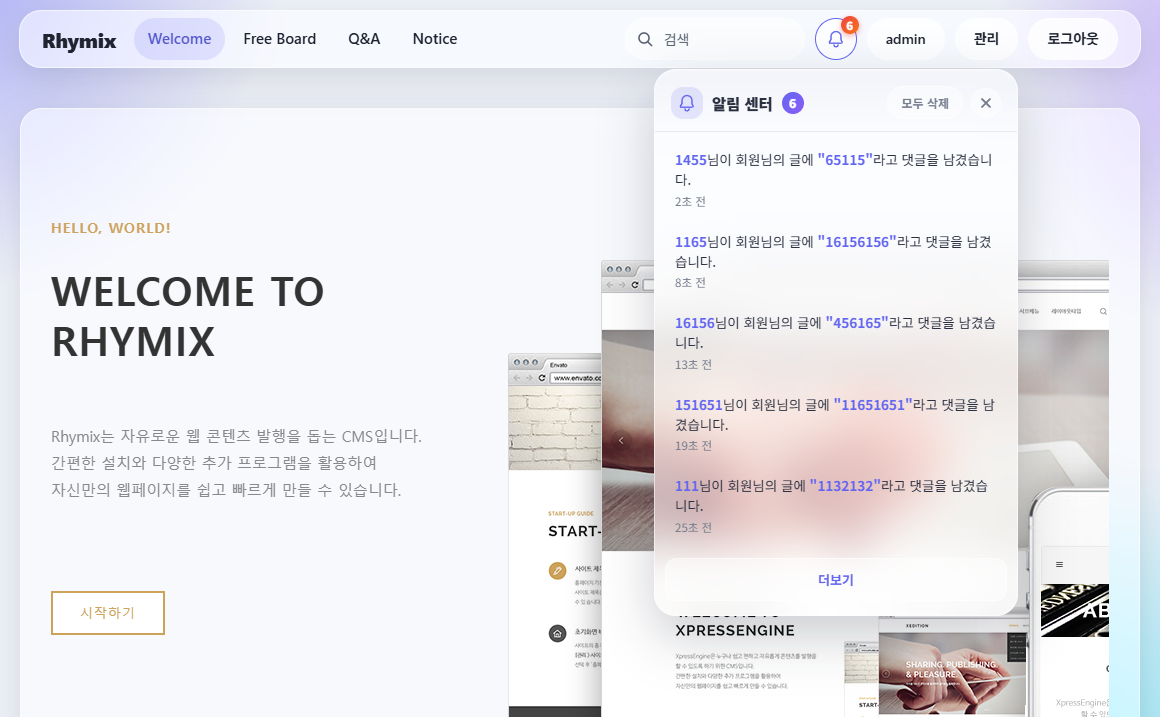Click the purple 6 count badge
Viewport: 1160px width, 717px height.
(792, 104)
